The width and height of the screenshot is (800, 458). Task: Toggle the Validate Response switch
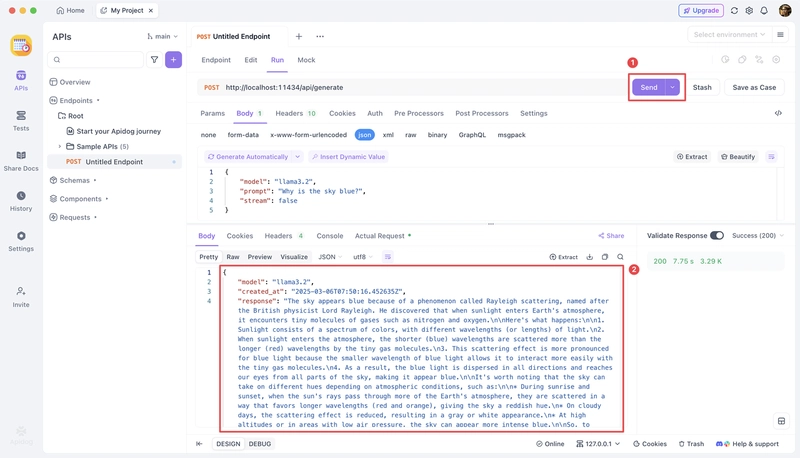[717, 236]
